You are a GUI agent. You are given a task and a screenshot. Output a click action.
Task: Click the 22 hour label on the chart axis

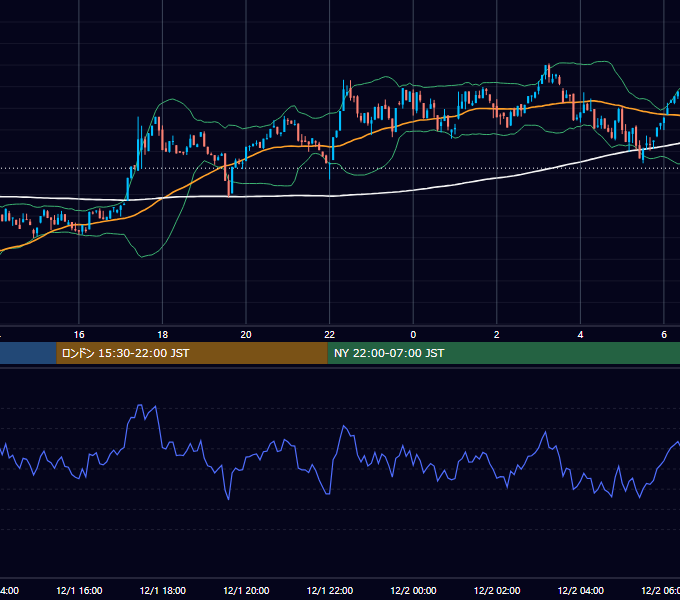[330, 335]
